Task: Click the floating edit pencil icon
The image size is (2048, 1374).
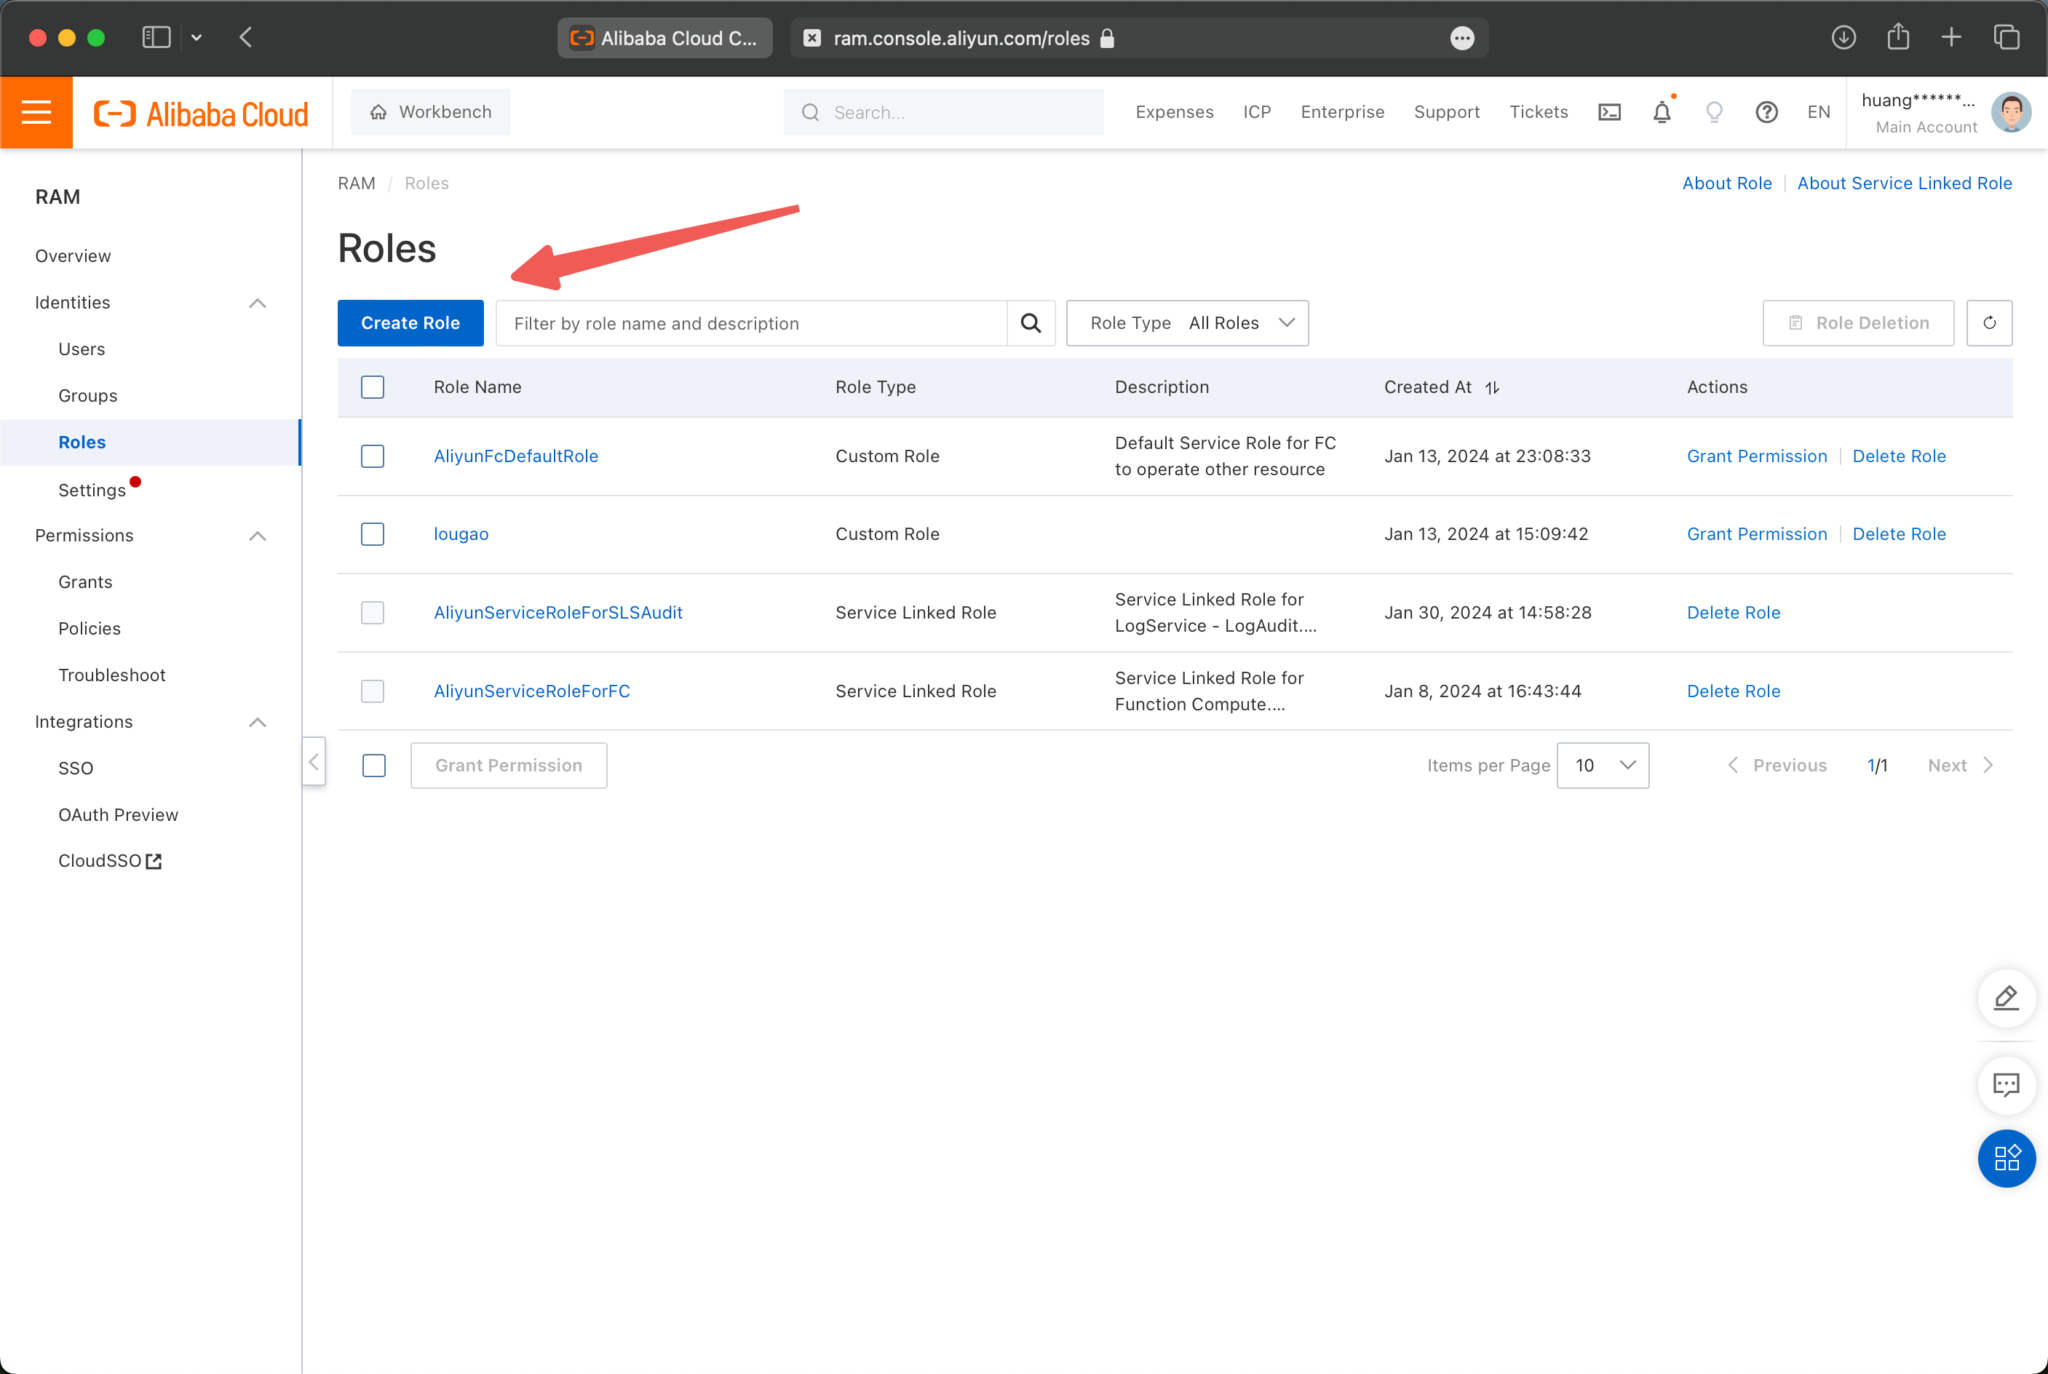Action: 2006,998
